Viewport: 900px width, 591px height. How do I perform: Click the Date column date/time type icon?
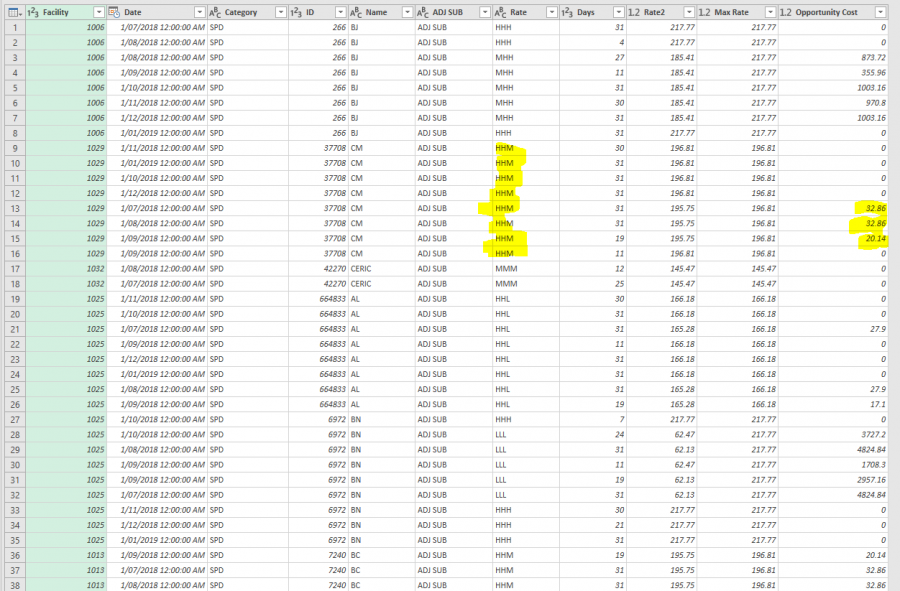click(115, 12)
